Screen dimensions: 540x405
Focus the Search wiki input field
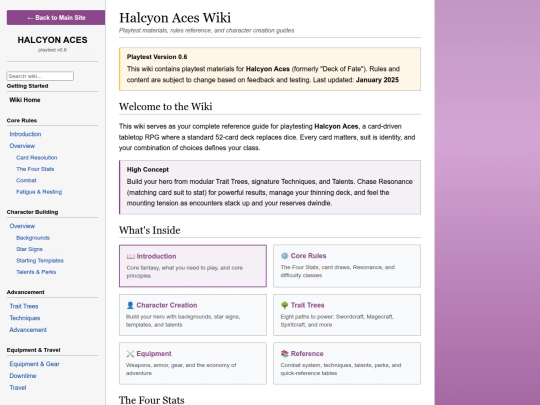40,76
